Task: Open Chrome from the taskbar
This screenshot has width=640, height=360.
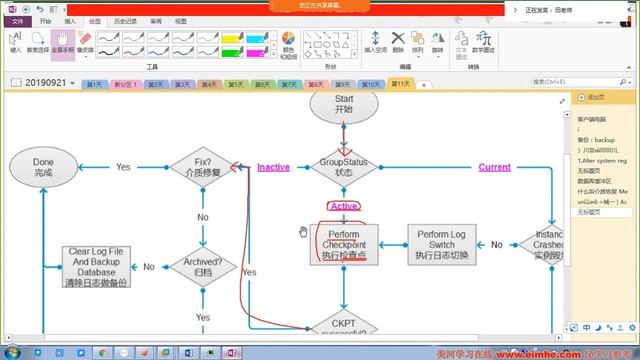Action: pos(102,353)
